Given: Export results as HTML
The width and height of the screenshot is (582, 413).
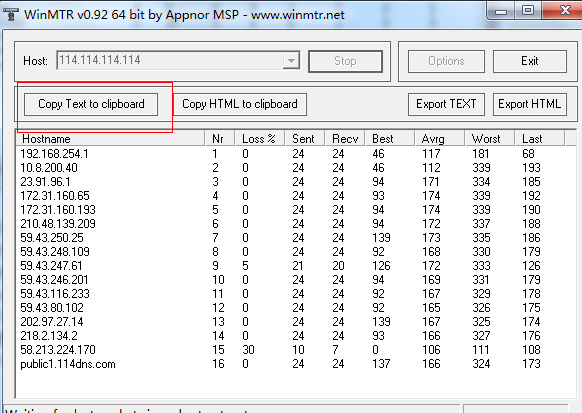Looking at the screenshot, I should click(530, 104).
